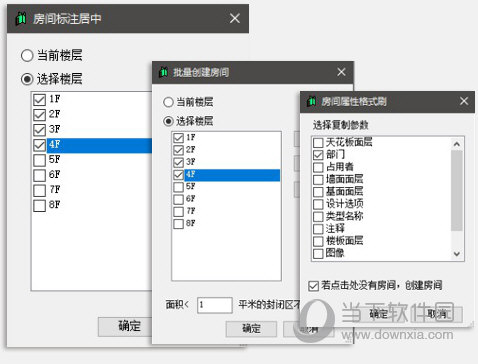Check 8F in 批量创建房间 floor list
Image resolution: width=478 pixels, height=364 pixels.
pos(179,224)
